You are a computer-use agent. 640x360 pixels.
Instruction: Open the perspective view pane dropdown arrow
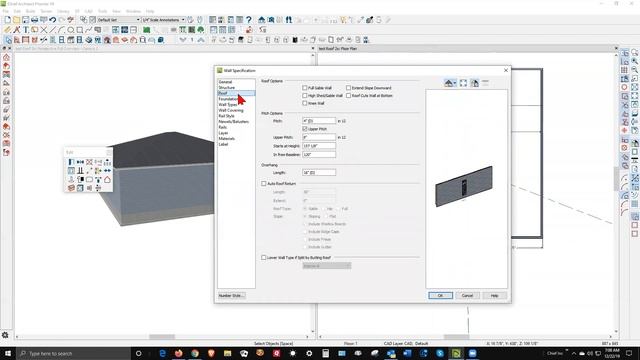[x=313, y=49]
